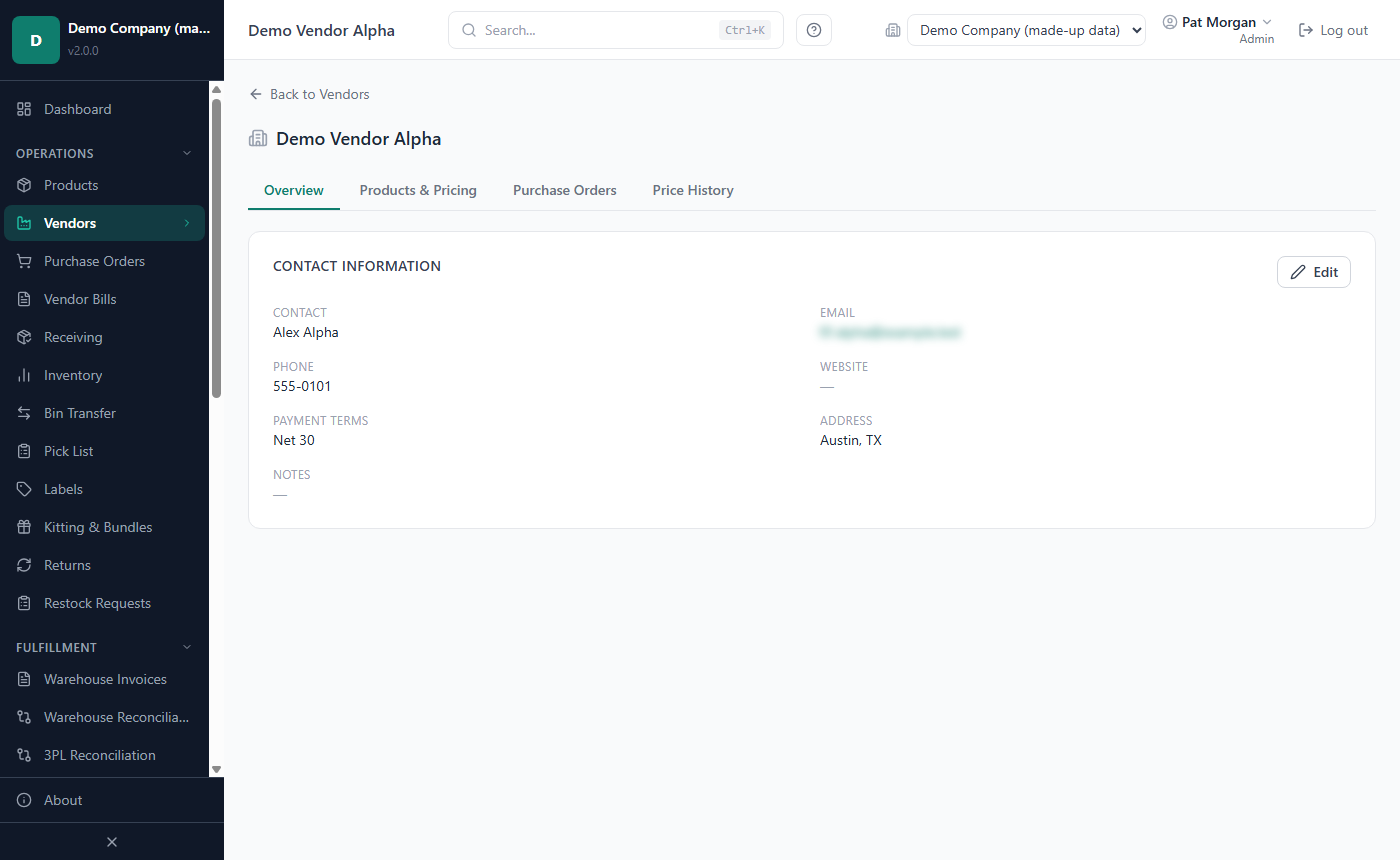Click the Pick List clipboard icon
The width and height of the screenshot is (1400, 860).
[x=24, y=451]
